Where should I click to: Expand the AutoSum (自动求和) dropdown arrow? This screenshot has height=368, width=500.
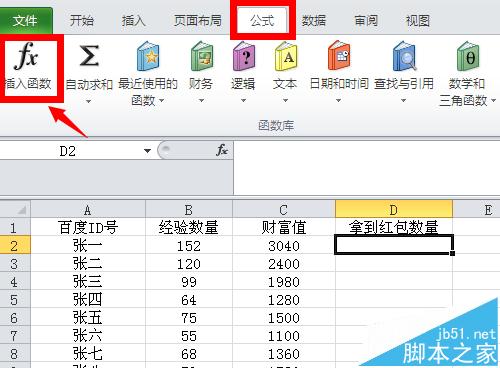coord(88,101)
